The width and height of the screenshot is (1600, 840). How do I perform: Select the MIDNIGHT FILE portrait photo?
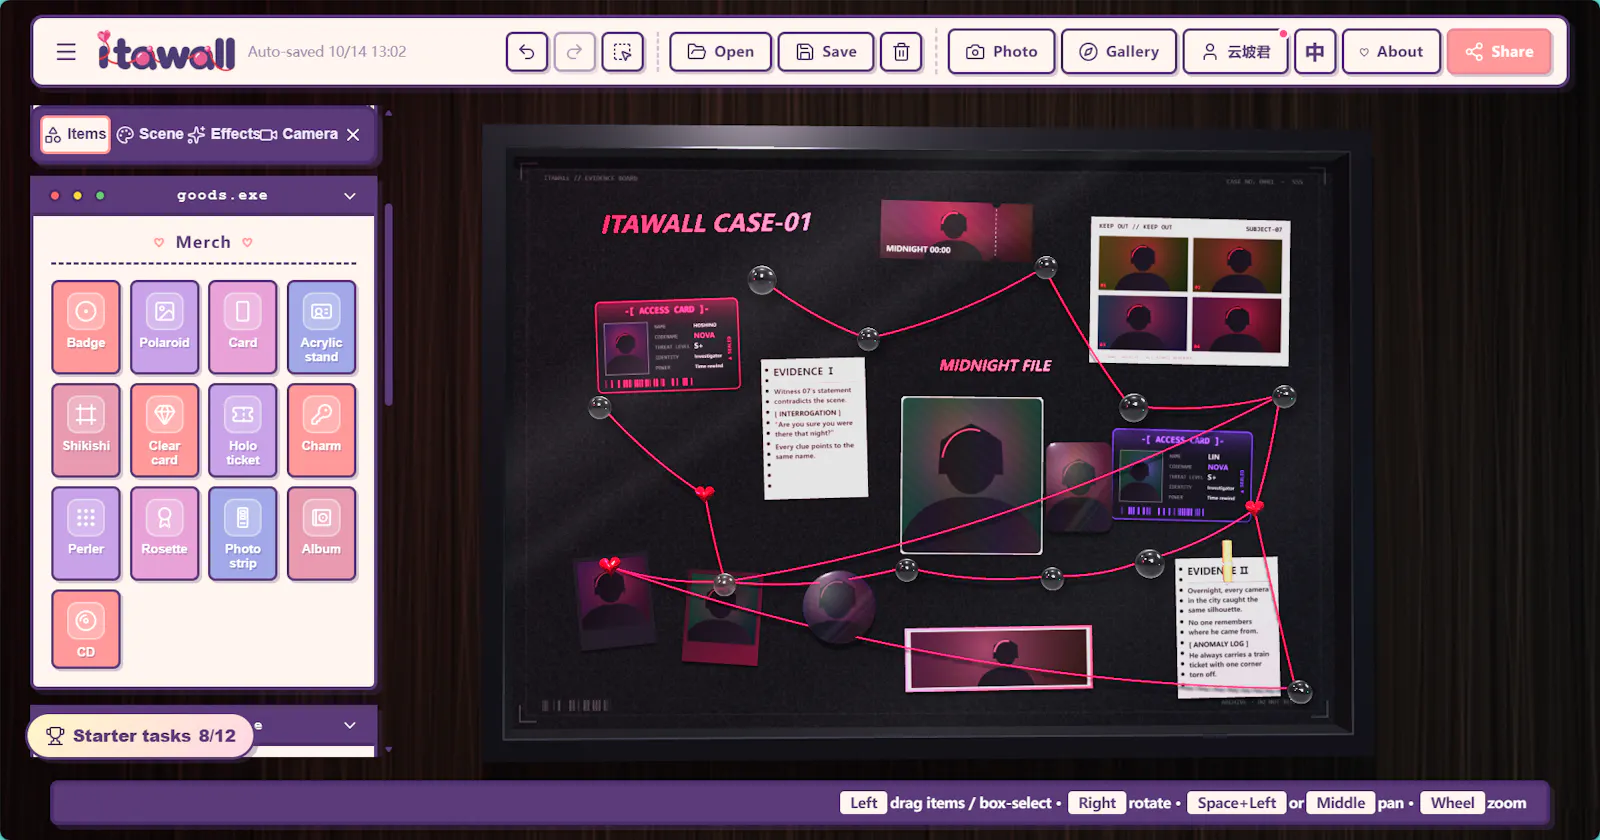pos(972,475)
